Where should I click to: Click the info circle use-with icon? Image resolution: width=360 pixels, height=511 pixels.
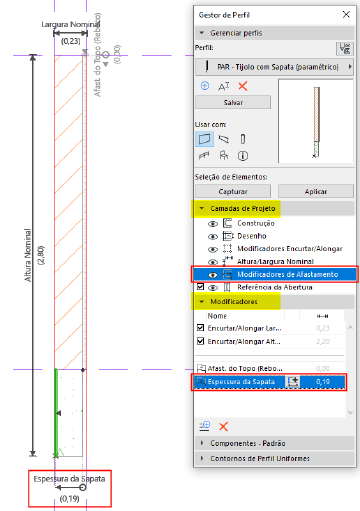(243, 156)
